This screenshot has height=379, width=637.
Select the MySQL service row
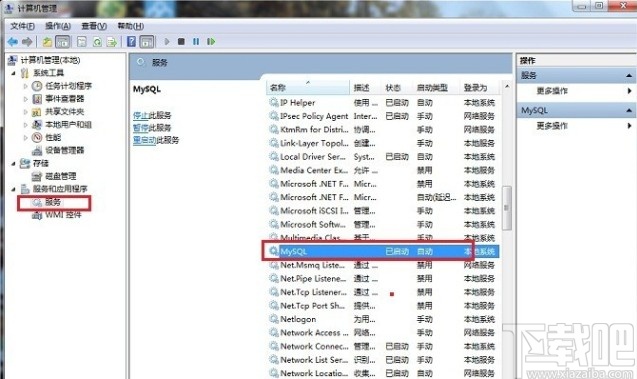click(x=383, y=251)
